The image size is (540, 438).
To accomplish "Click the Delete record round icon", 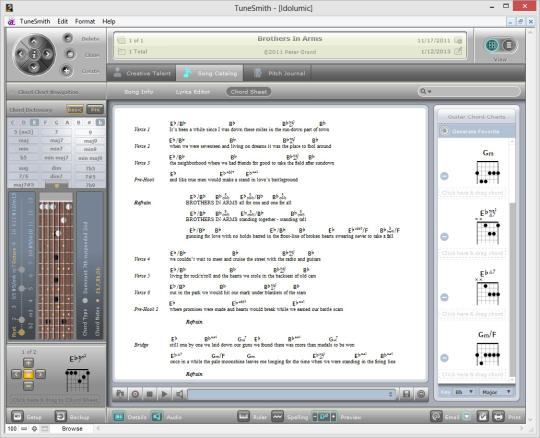I will (68, 38).
